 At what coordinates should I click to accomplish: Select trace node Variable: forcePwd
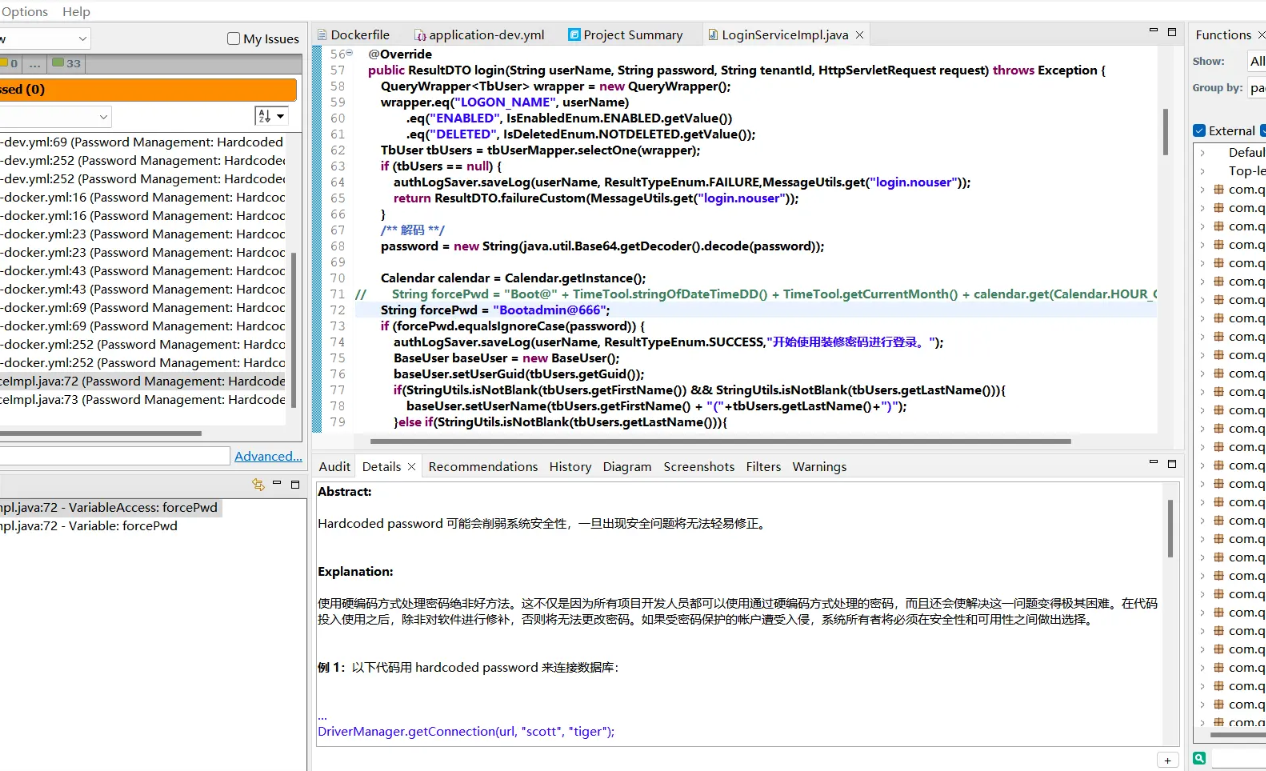(90, 525)
